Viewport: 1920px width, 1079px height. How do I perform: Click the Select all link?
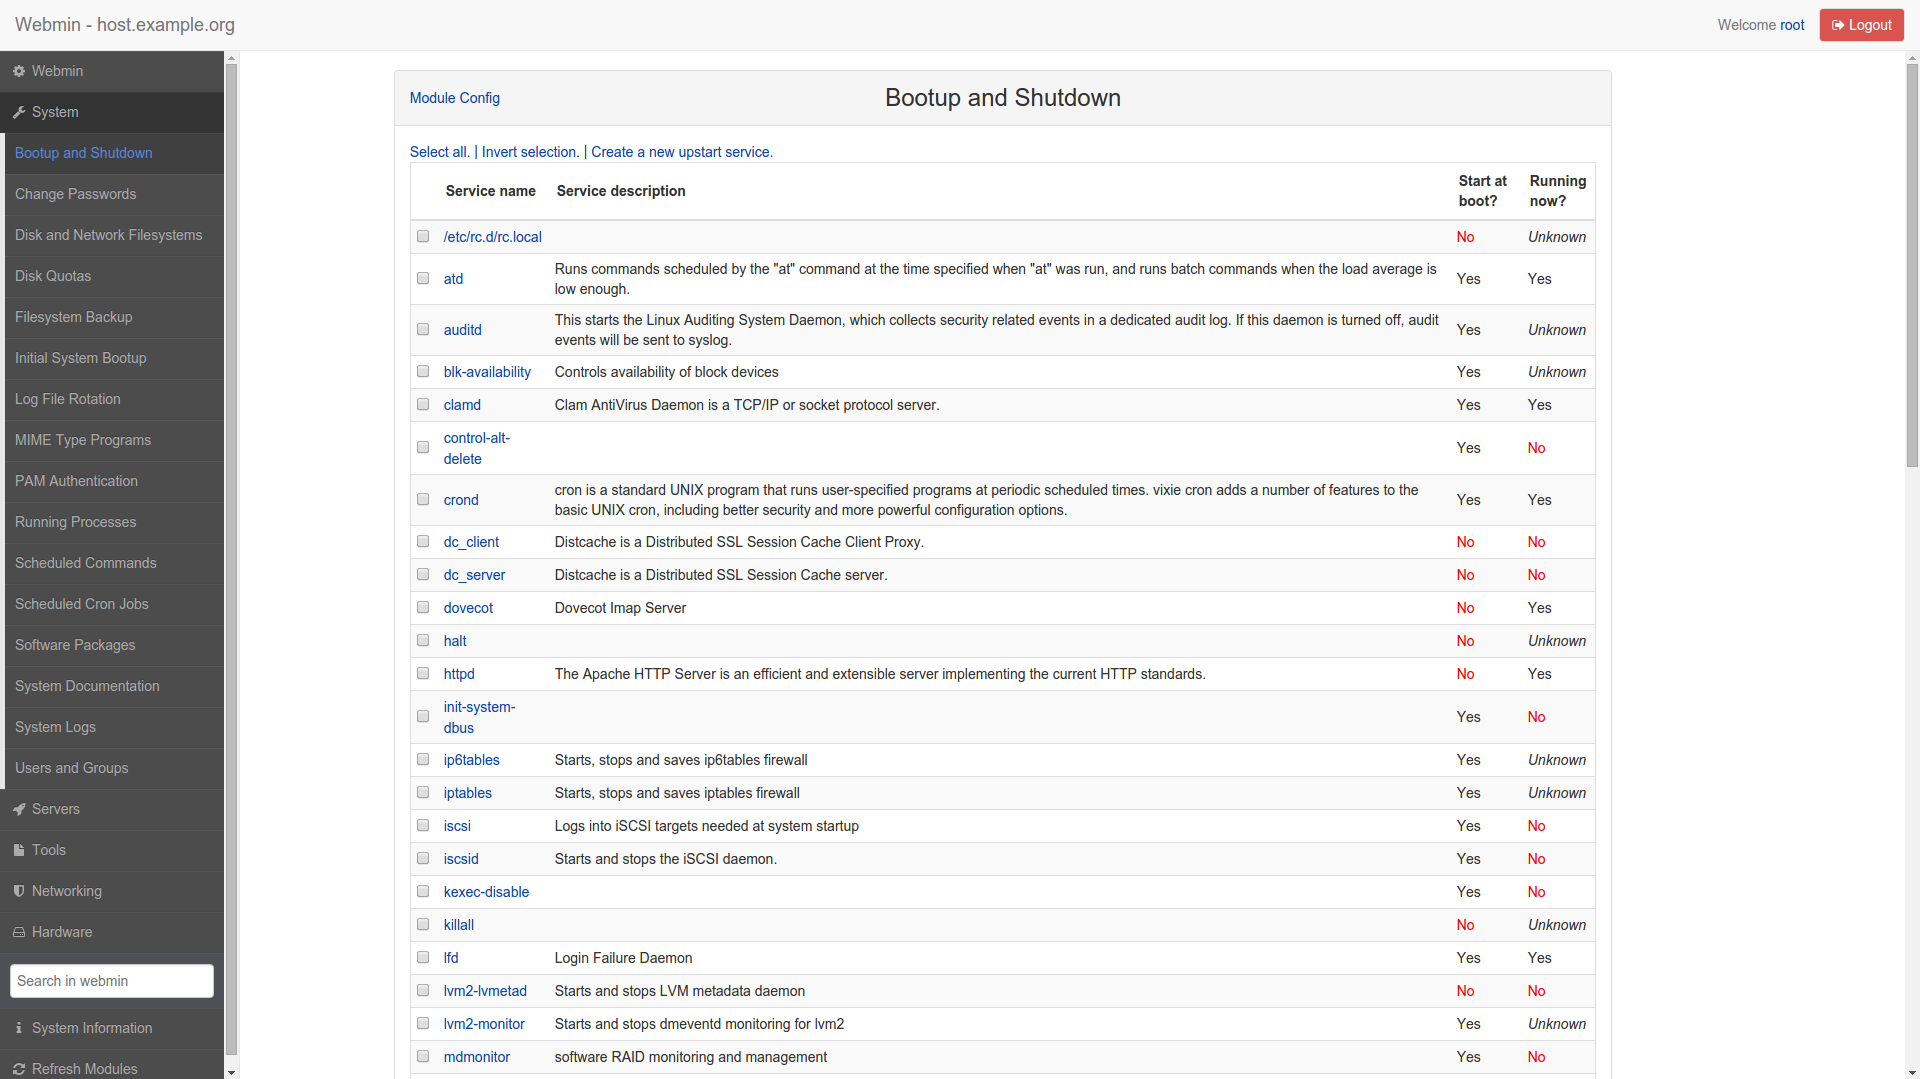tap(438, 151)
